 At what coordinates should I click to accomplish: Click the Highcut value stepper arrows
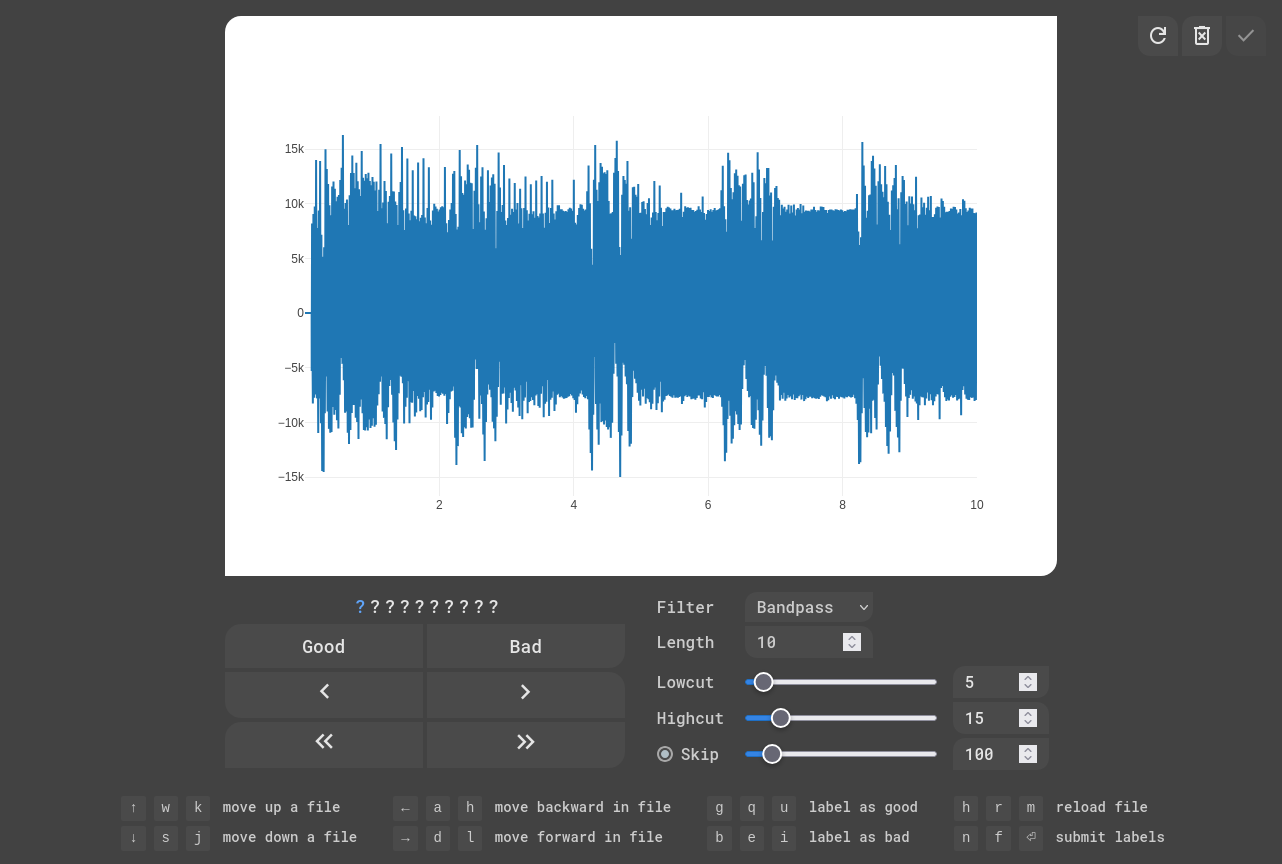[x=1027, y=718]
